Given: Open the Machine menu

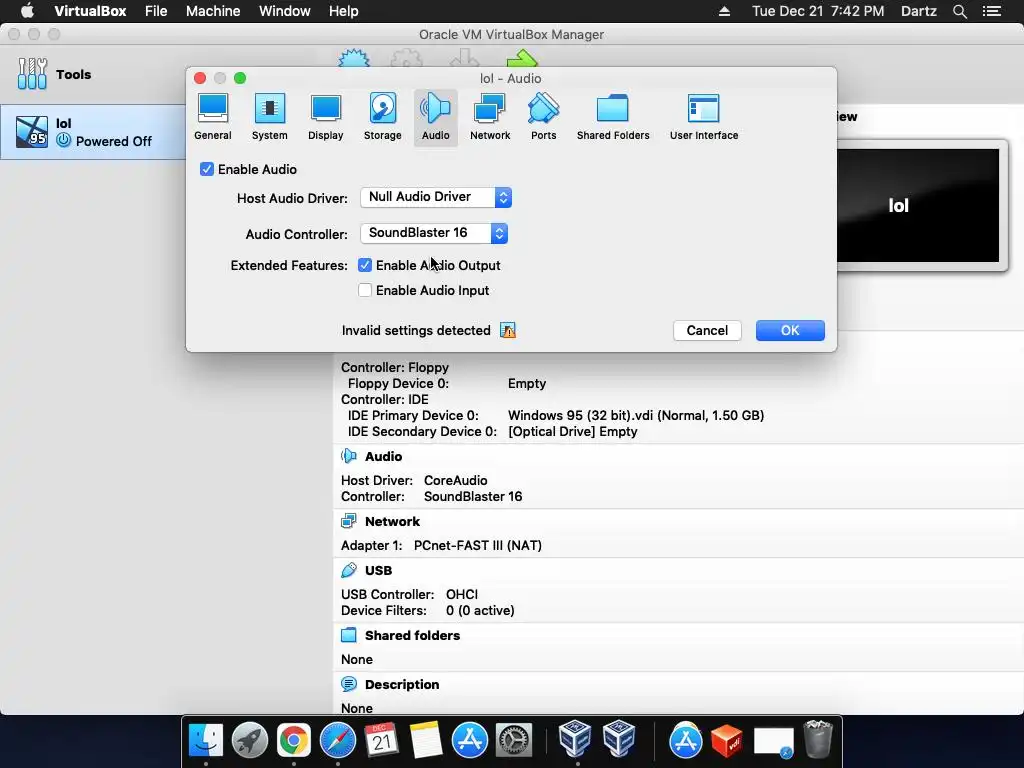Looking at the screenshot, I should click(213, 11).
